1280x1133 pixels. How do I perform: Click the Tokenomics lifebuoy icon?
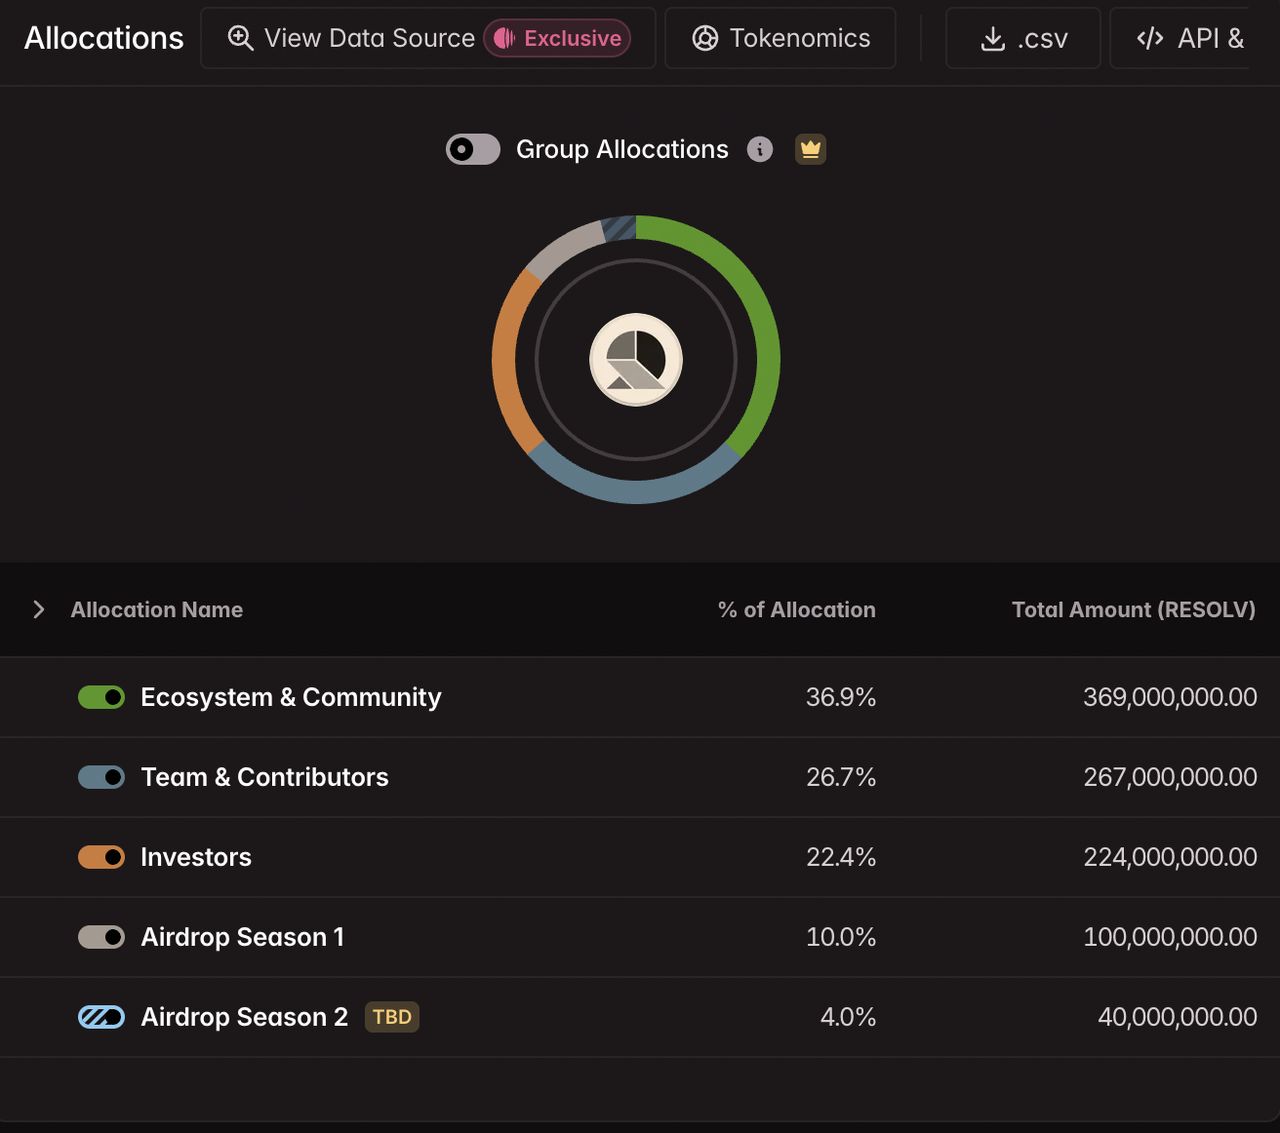(705, 38)
